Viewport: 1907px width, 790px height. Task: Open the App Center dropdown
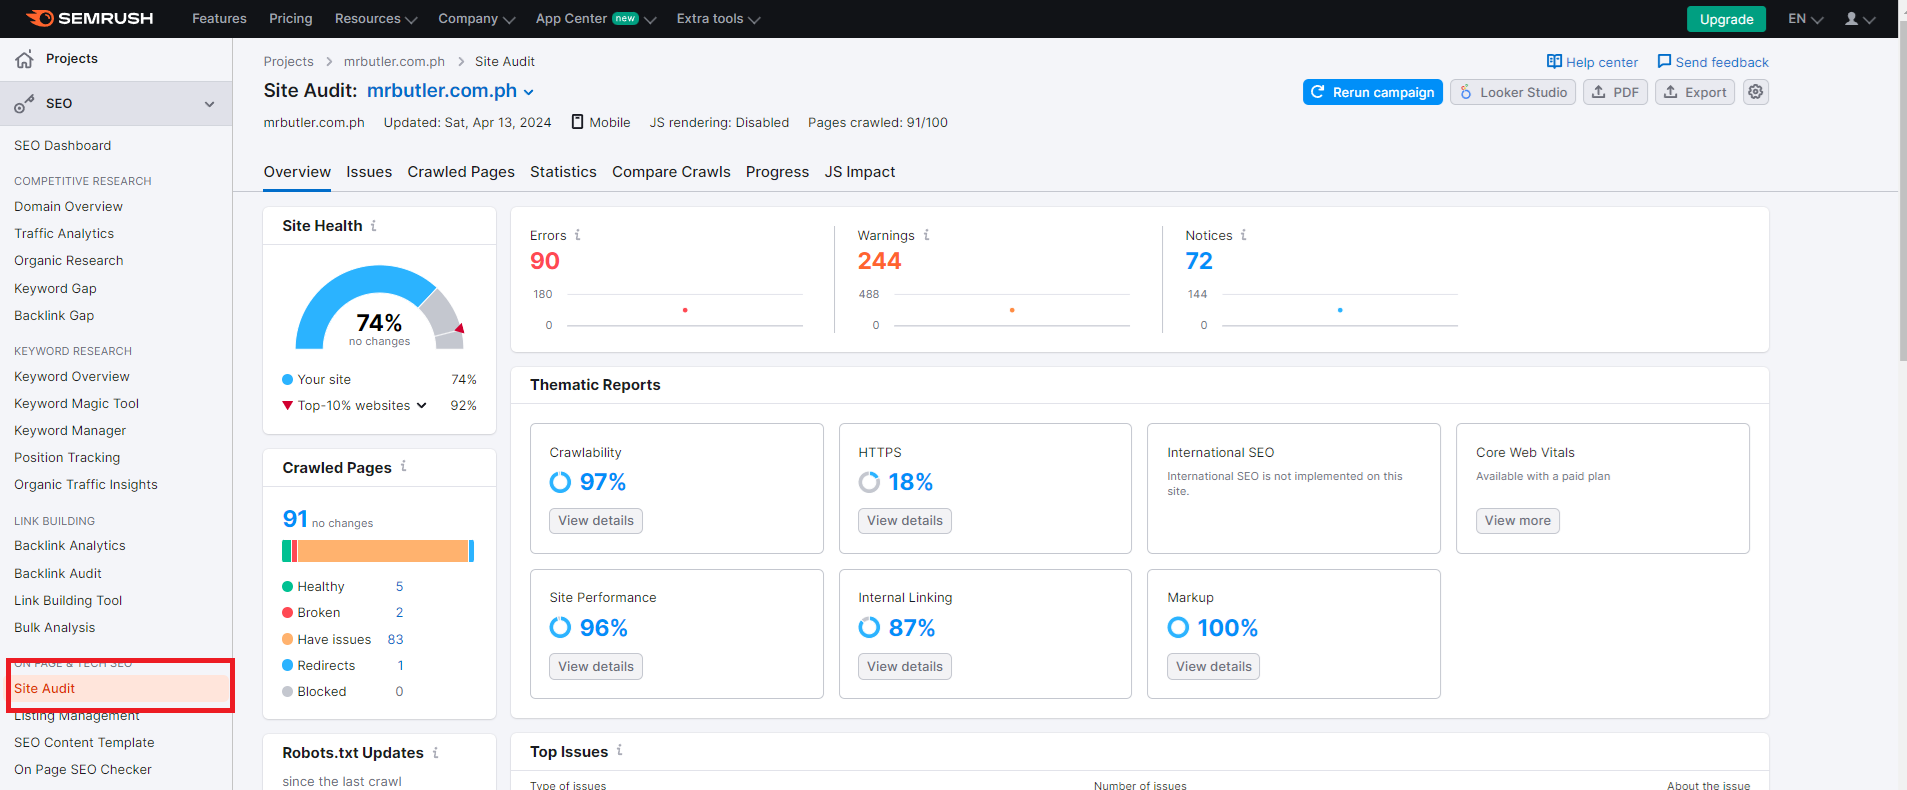[596, 19]
